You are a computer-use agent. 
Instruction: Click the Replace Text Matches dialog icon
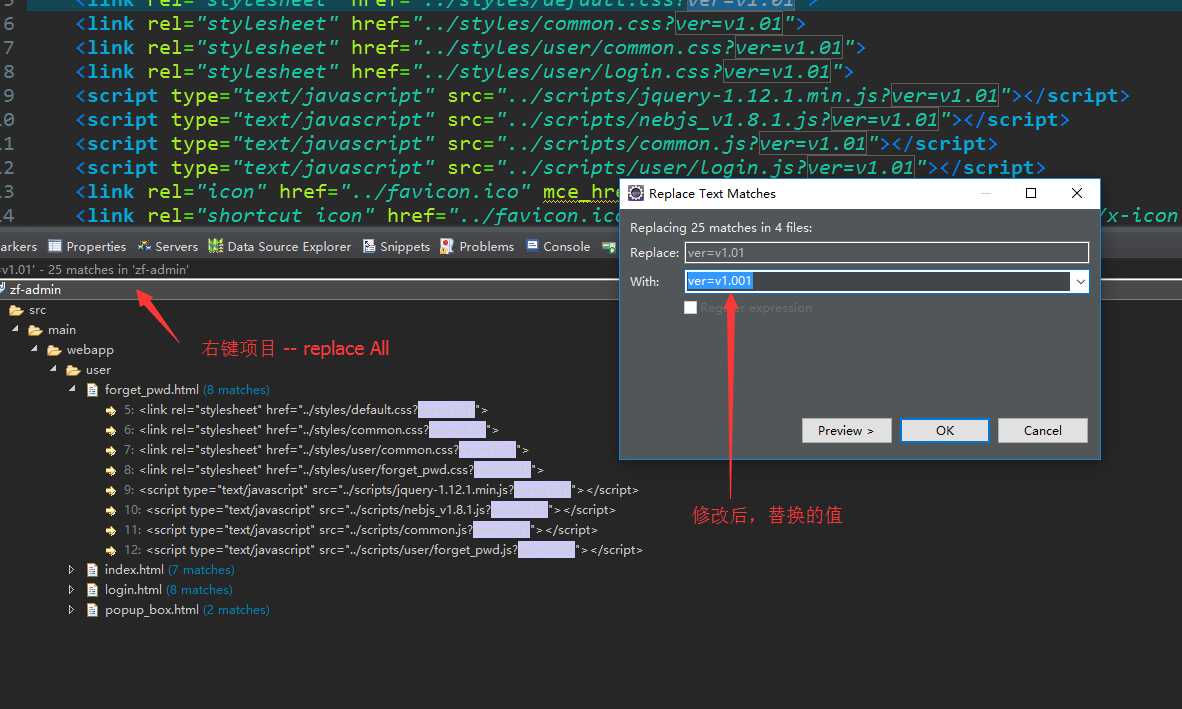pos(636,194)
